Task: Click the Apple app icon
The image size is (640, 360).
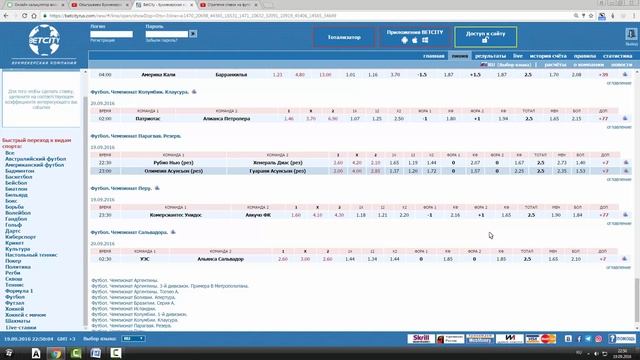Action: pyautogui.click(x=415, y=40)
